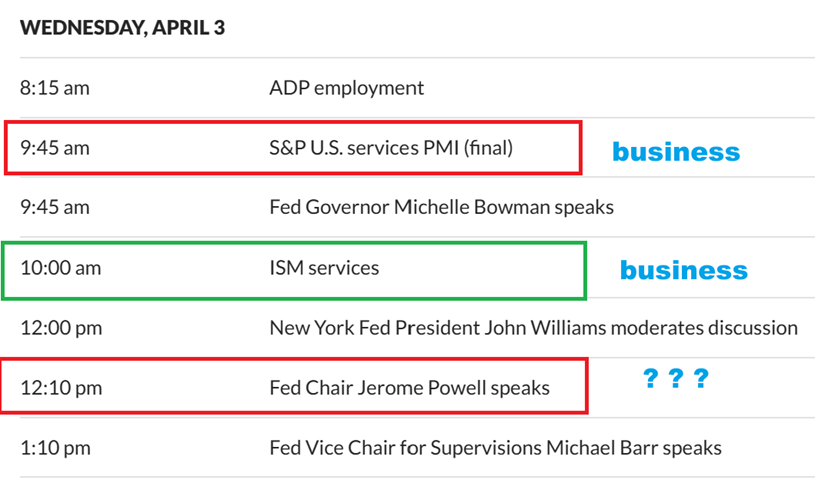Open Michael Barr speaks event
815x480 pixels.
(495, 448)
